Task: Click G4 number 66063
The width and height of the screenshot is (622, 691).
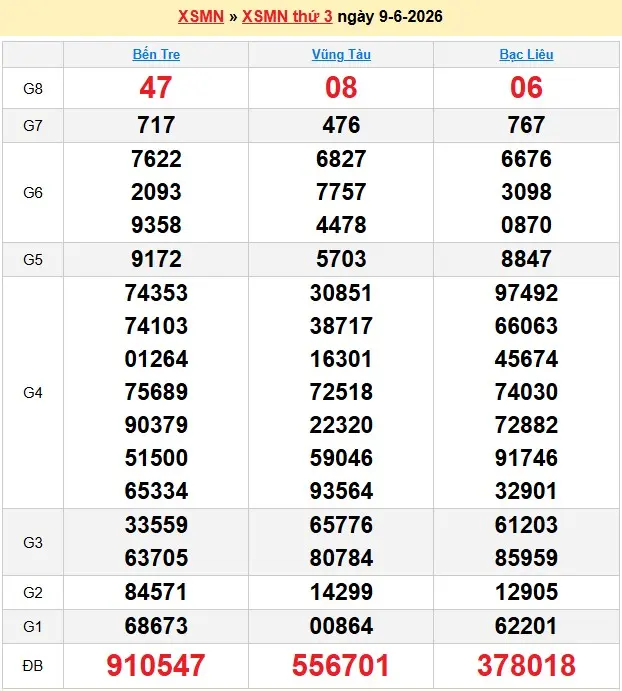Action: coord(526,326)
